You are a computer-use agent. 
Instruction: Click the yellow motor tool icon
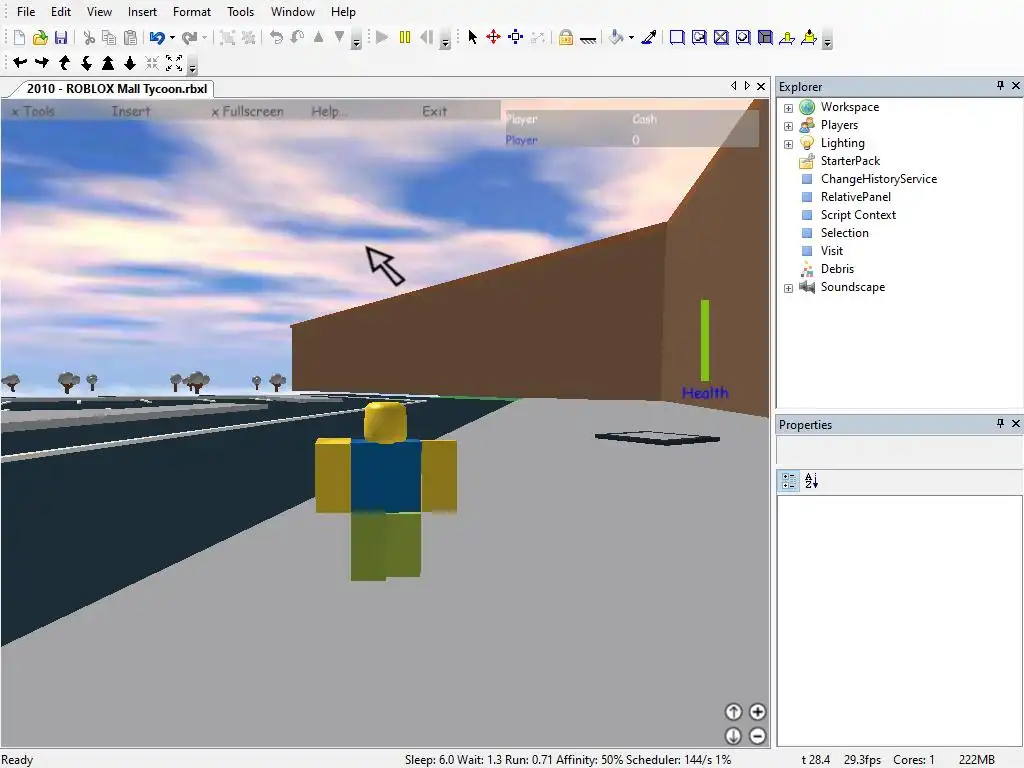point(809,37)
